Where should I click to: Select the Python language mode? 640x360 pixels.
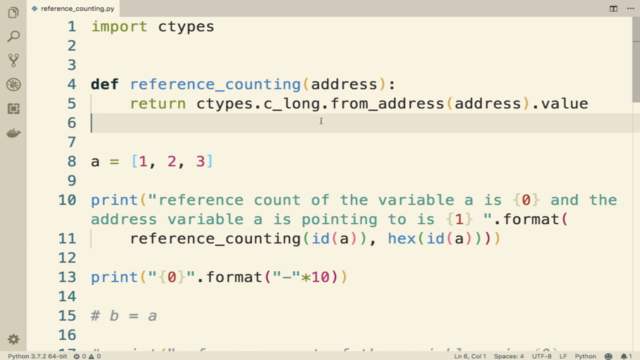pyautogui.click(x=585, y=356)
